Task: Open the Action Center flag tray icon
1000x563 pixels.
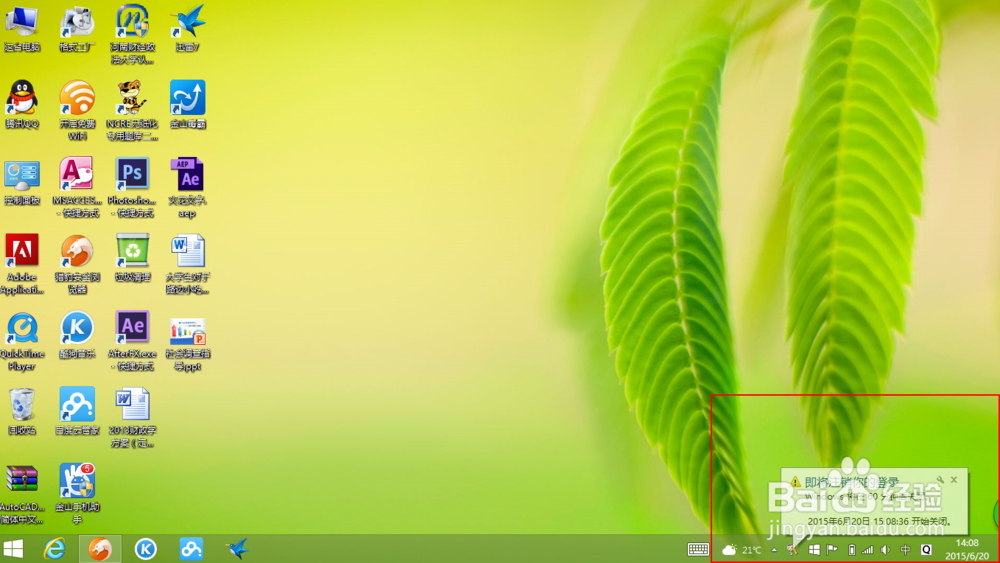Action: tap(832, 550)
